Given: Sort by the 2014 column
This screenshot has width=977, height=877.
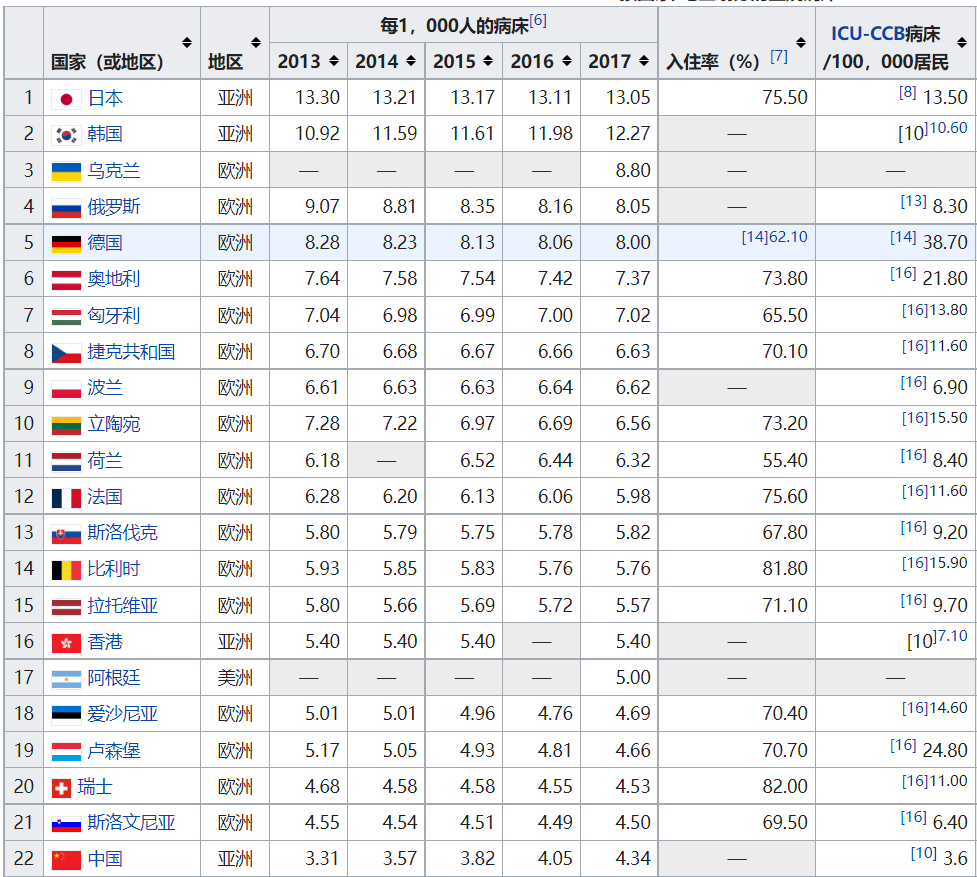Looking at the screenshot, I should coord(411,61).
